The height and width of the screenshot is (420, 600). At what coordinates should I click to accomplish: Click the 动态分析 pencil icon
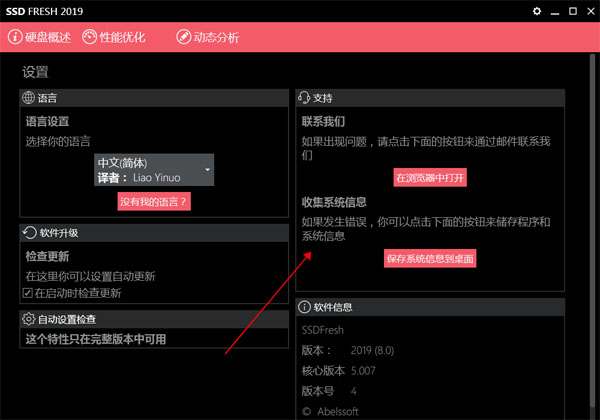coord(183,37)
